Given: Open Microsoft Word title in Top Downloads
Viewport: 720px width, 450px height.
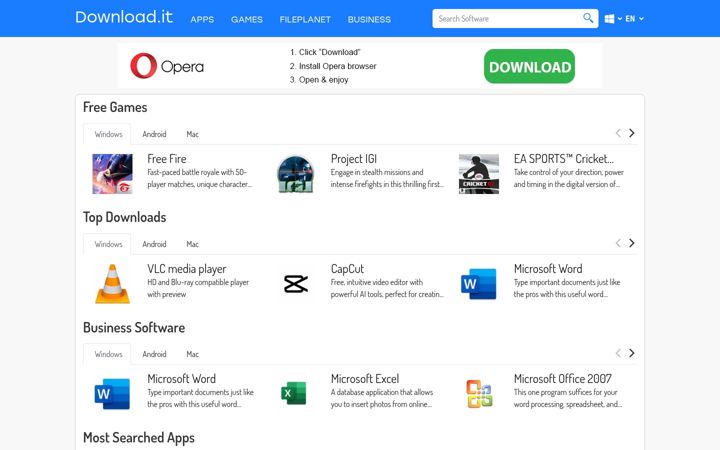Looking at the screenshot, I should (x=548, y=269).
